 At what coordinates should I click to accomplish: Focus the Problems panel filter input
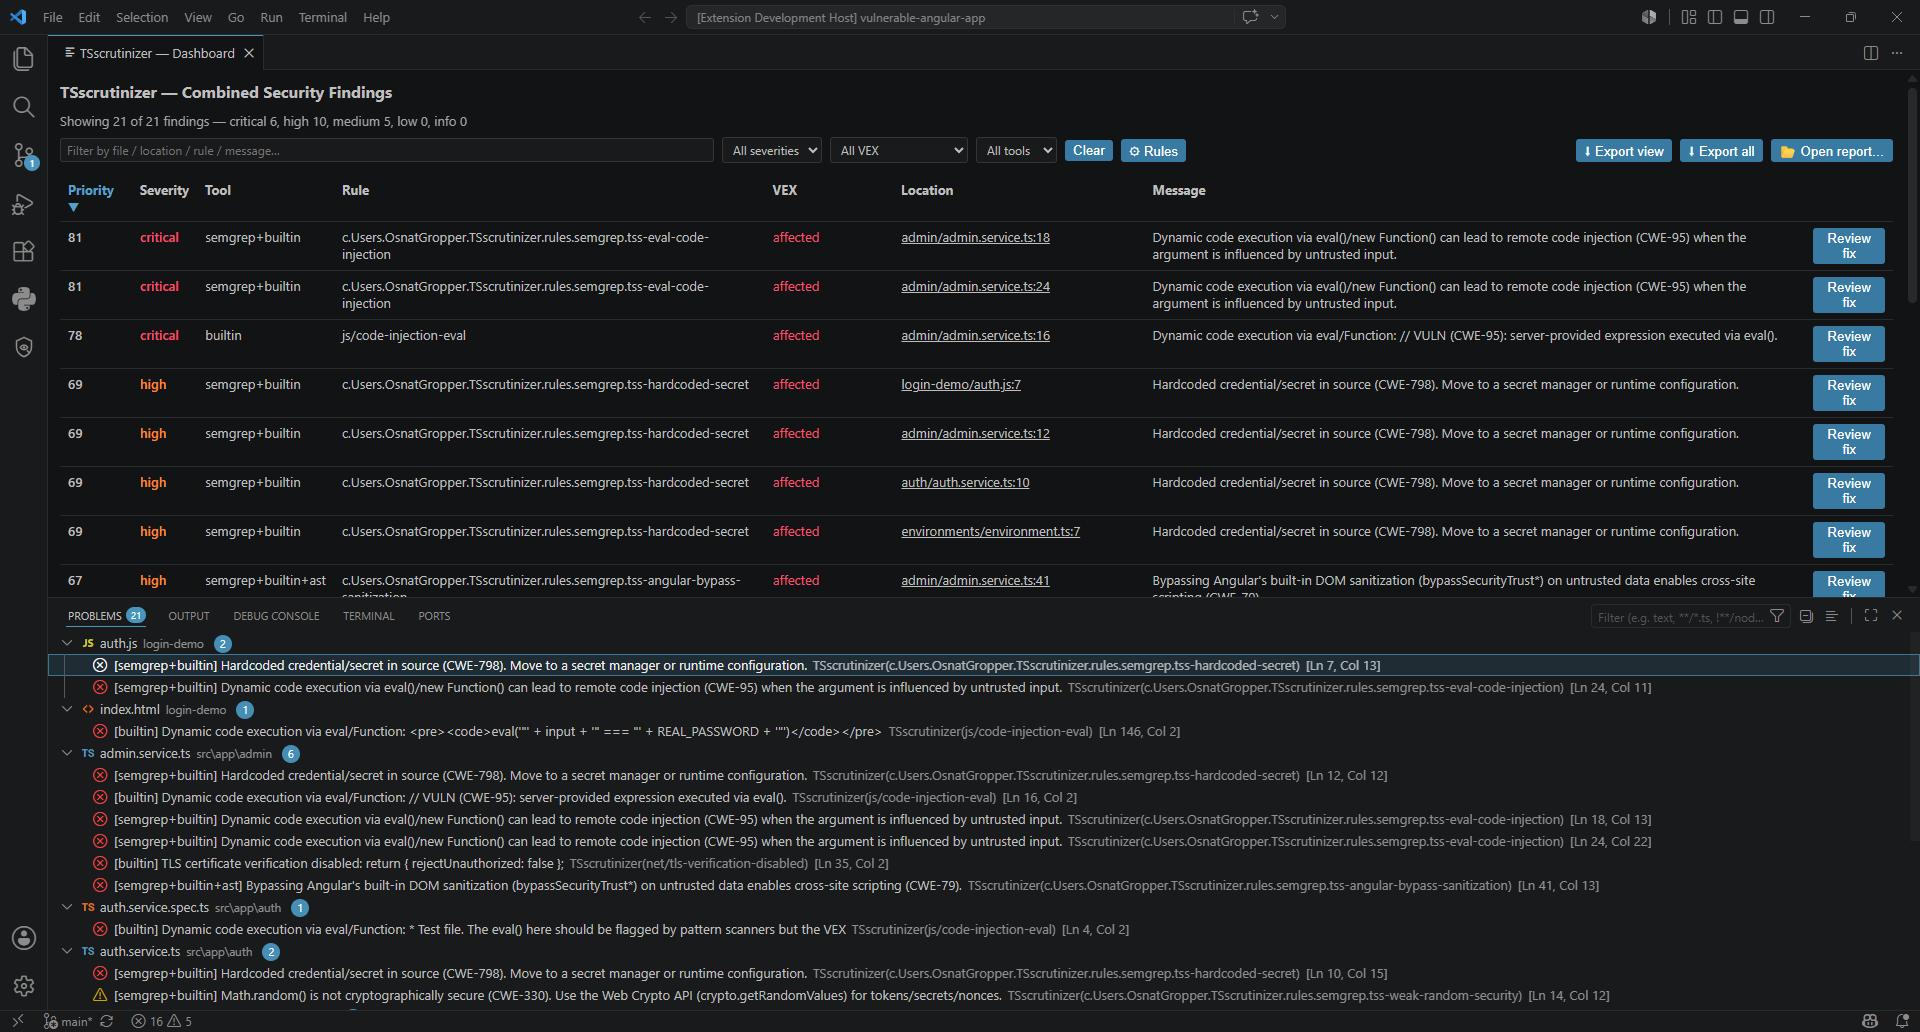tap(1679, 617)
